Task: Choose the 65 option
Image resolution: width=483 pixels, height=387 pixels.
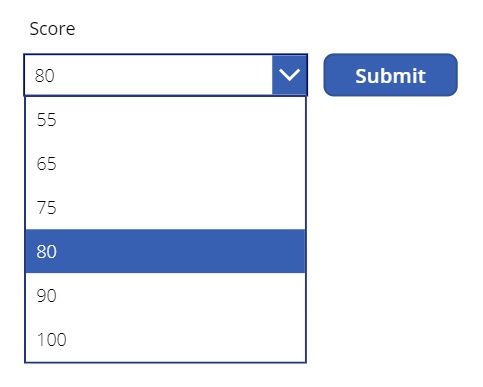Action: [x=165, y=163]
